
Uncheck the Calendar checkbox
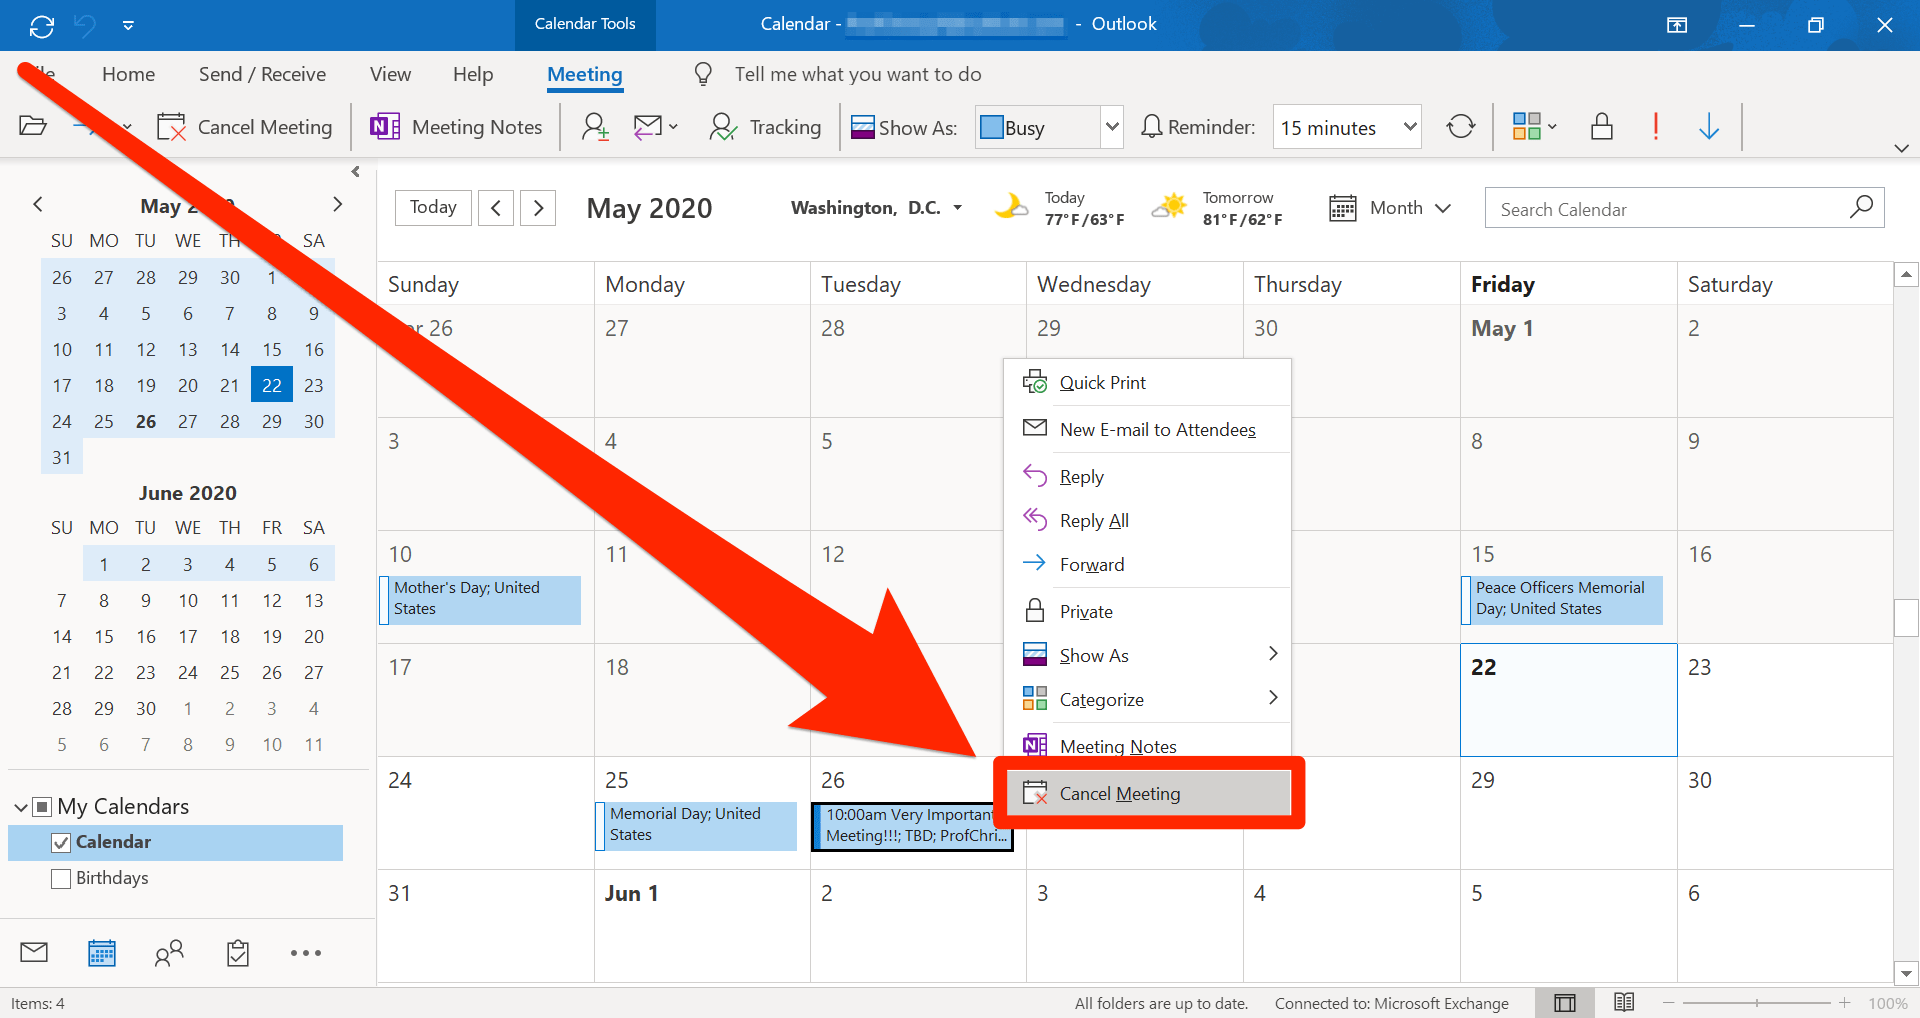pyautogui.click(x=61, y=843)
